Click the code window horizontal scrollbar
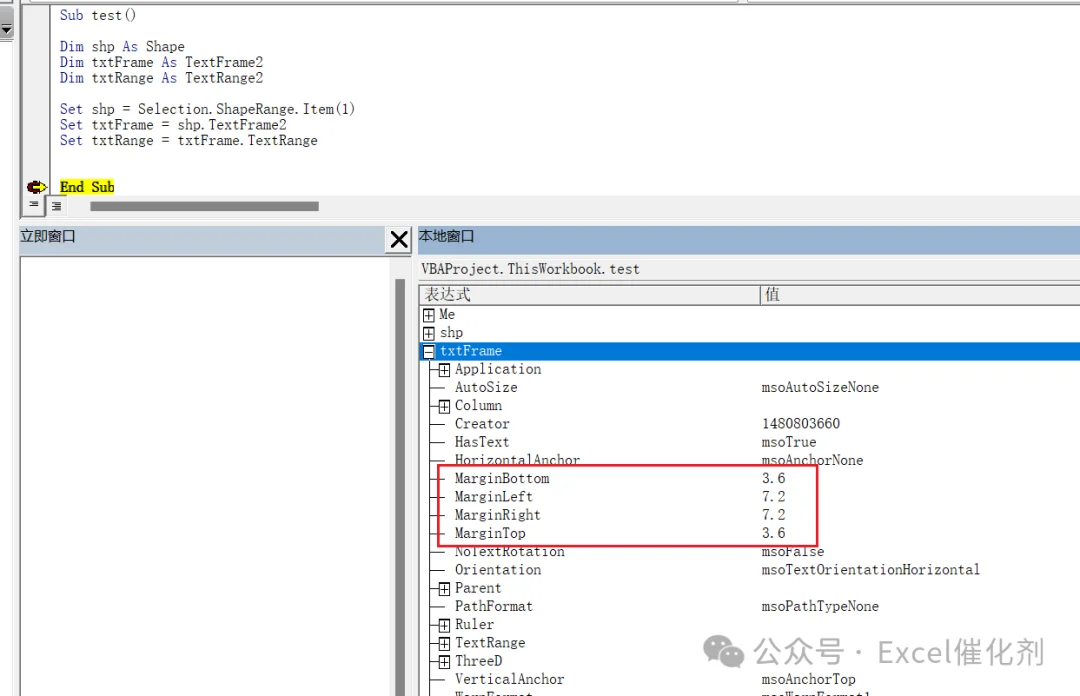 click(205, 206)
